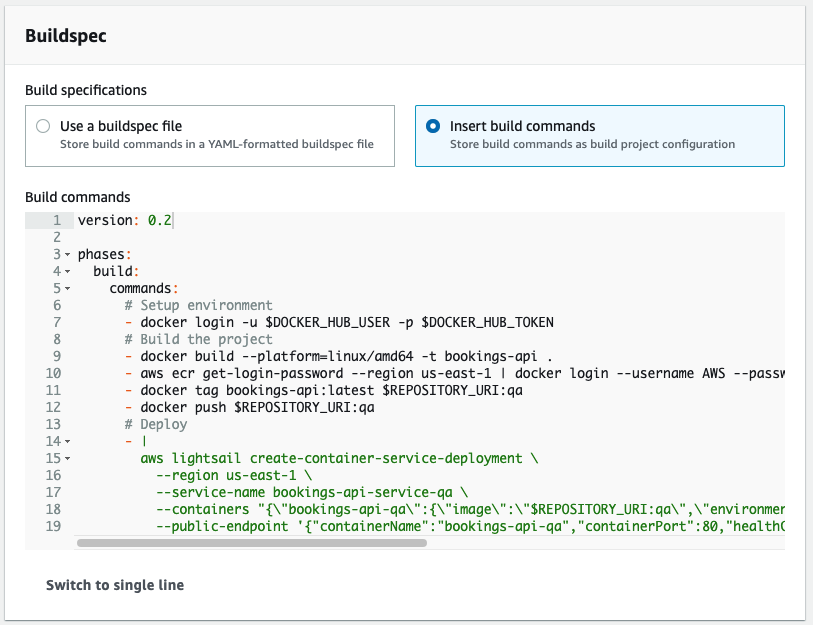This screenshot has width=813, height=625.
Task: Click line number 2 in the gutter
Action: click(57, 238)
